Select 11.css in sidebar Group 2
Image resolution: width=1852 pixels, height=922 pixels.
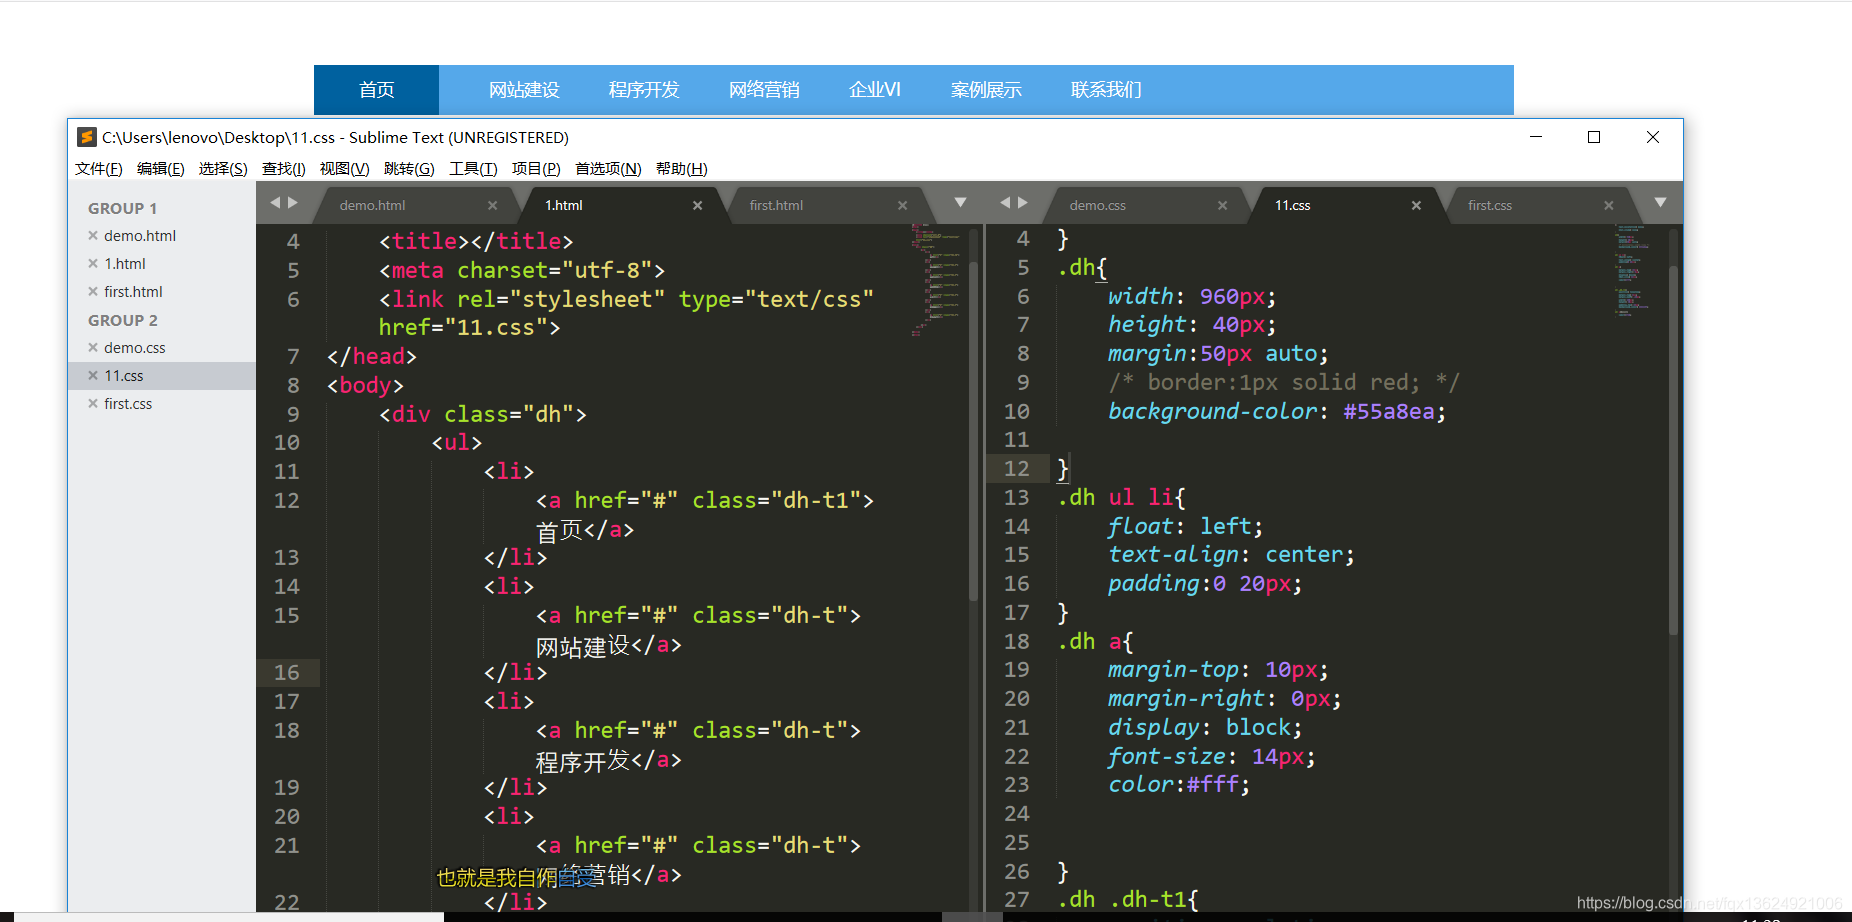click(124, 376)
